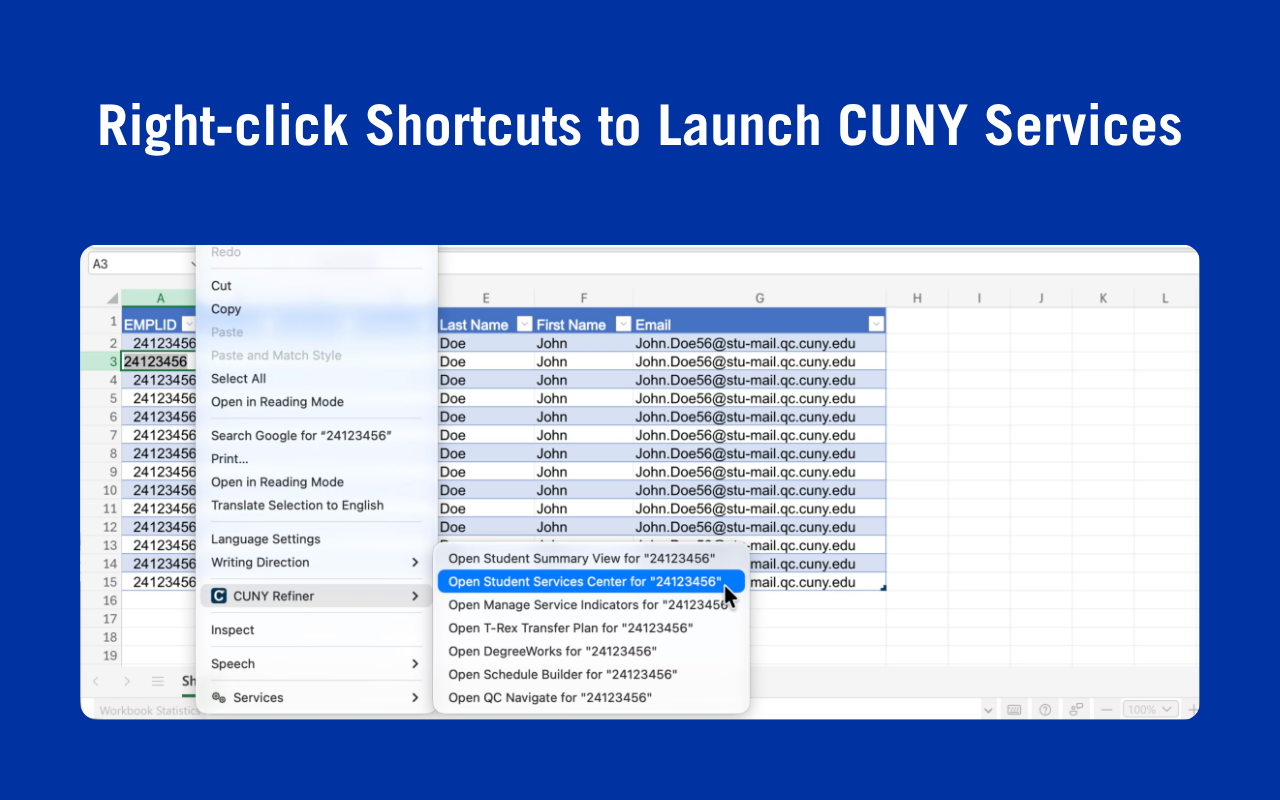The width and height of the screenshot is (1280, 800).
Task: Select column G header
Action: [x=760, y=298]
